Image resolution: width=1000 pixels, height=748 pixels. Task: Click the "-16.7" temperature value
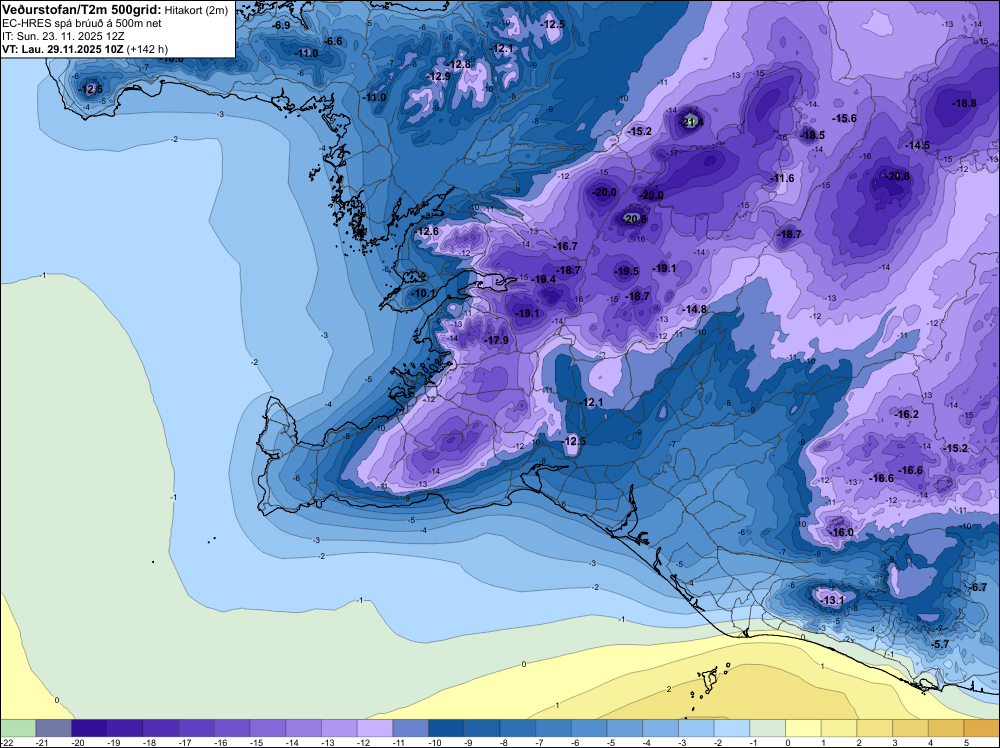(x=565, y=246)
